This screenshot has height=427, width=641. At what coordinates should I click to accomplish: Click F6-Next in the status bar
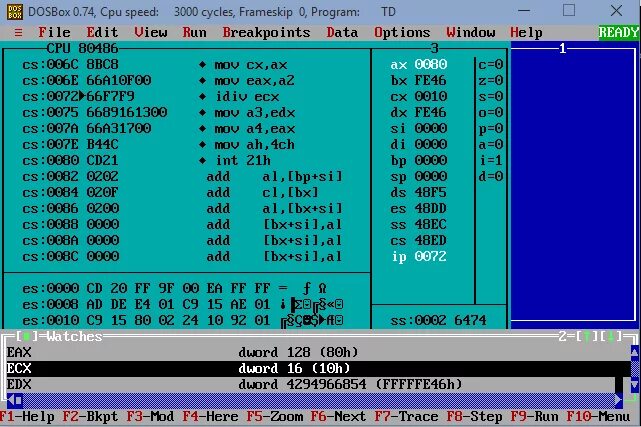tap(338, 416)
